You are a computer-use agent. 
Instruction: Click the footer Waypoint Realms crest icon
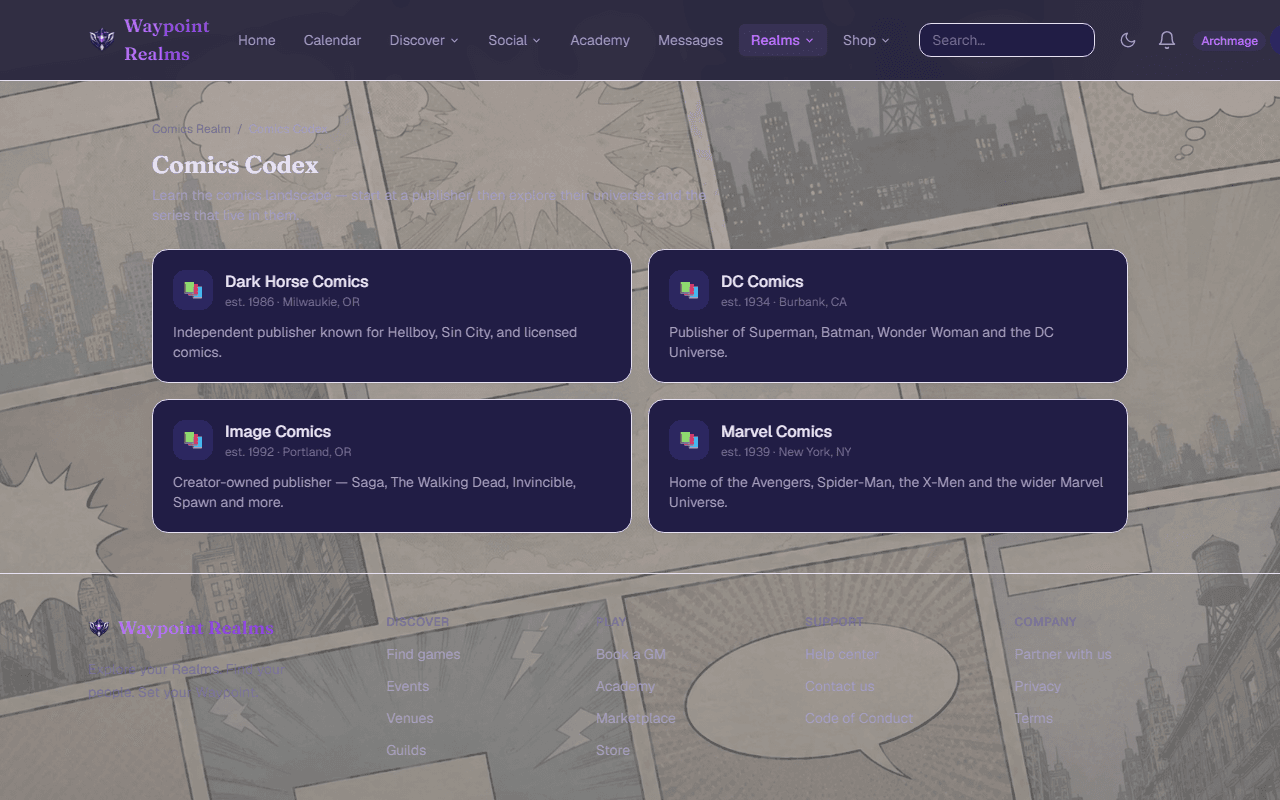tap(99, 628)
